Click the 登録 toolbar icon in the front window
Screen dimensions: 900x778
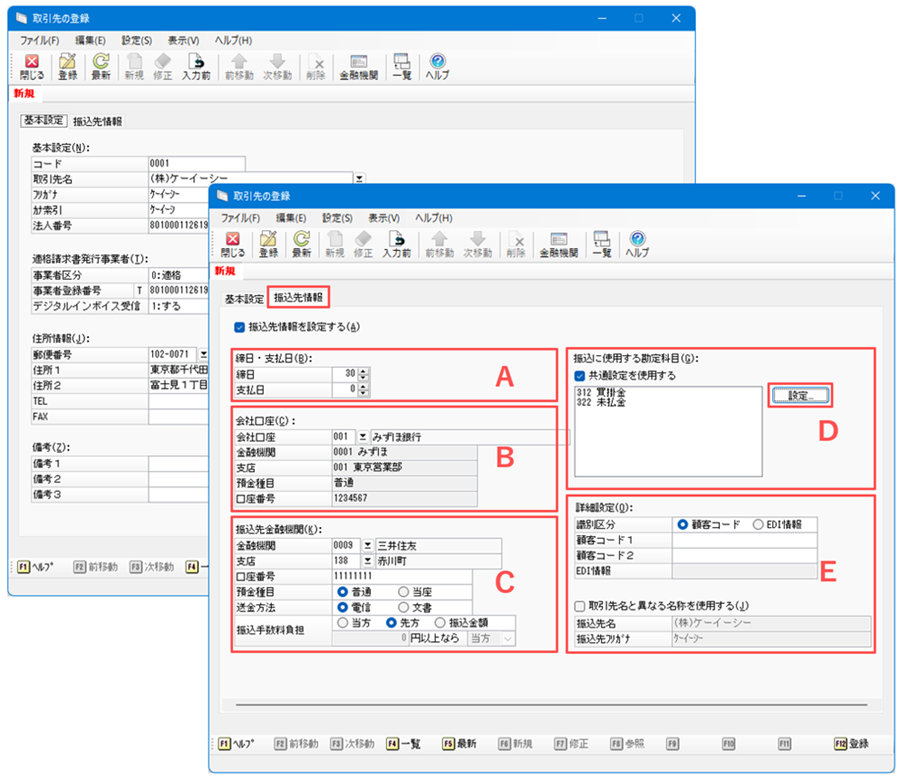267,243
